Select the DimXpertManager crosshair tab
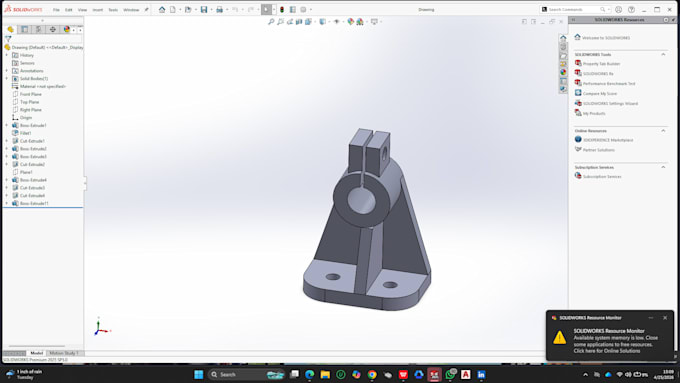Viewport: 680px width, 383px height. coord(52,29)
